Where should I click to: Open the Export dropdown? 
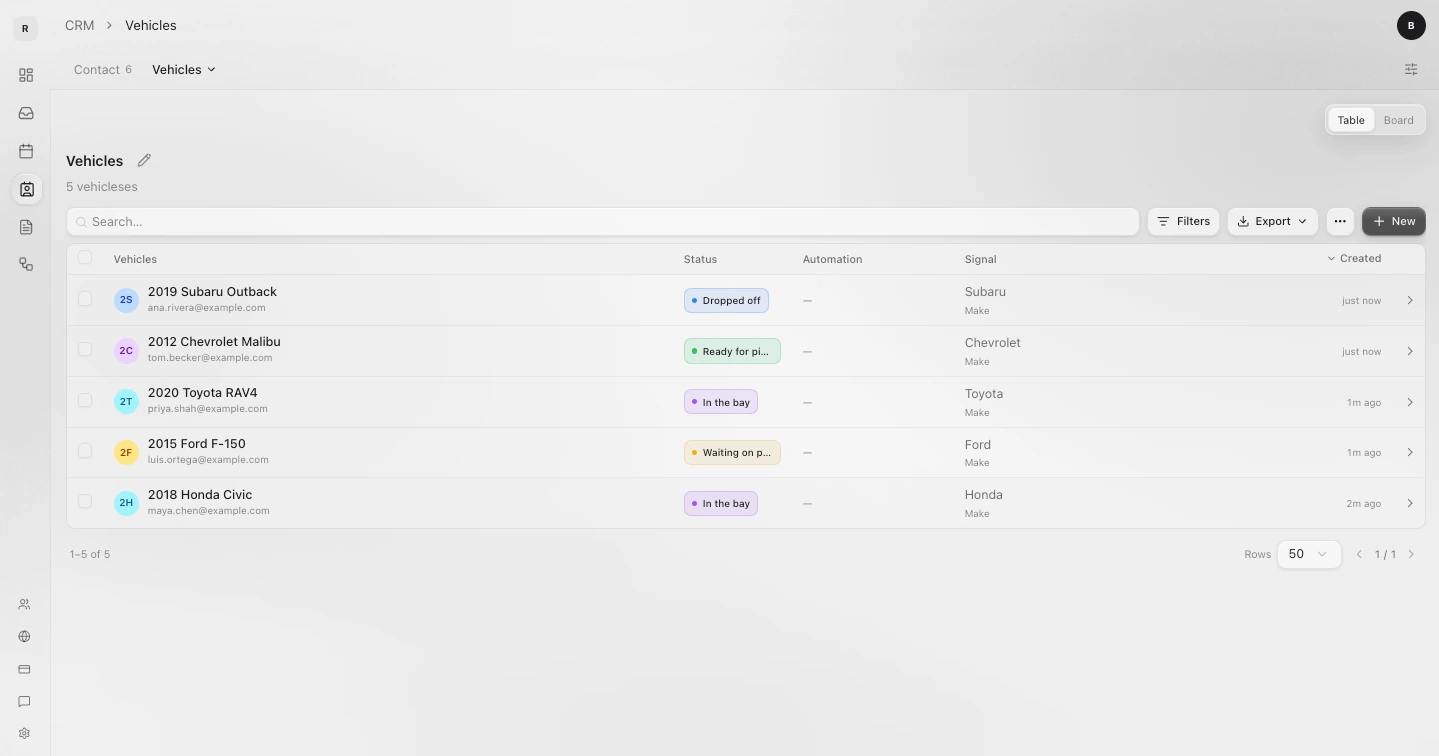point(1272,221)
